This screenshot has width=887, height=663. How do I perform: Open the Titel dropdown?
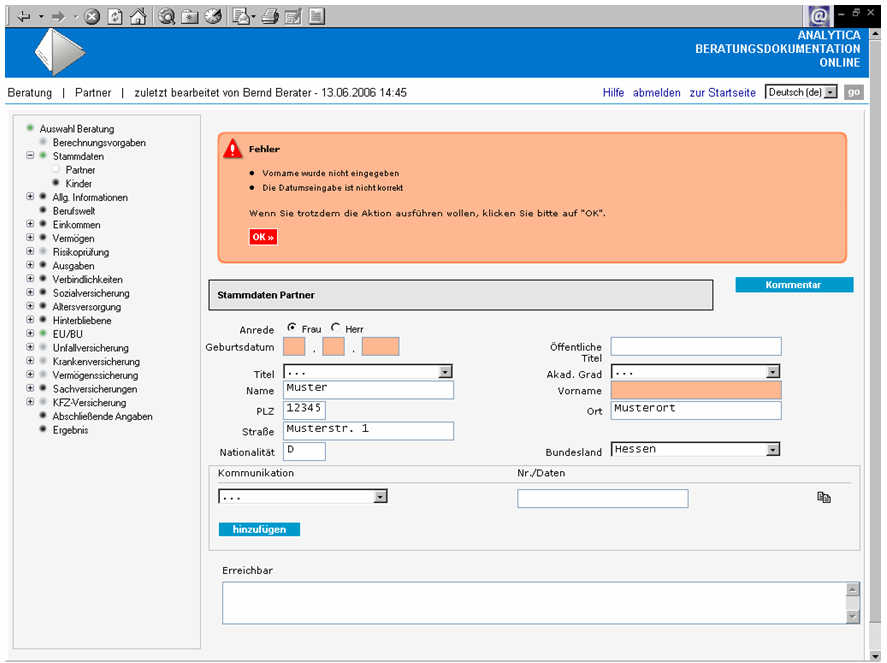pos(445,372)
